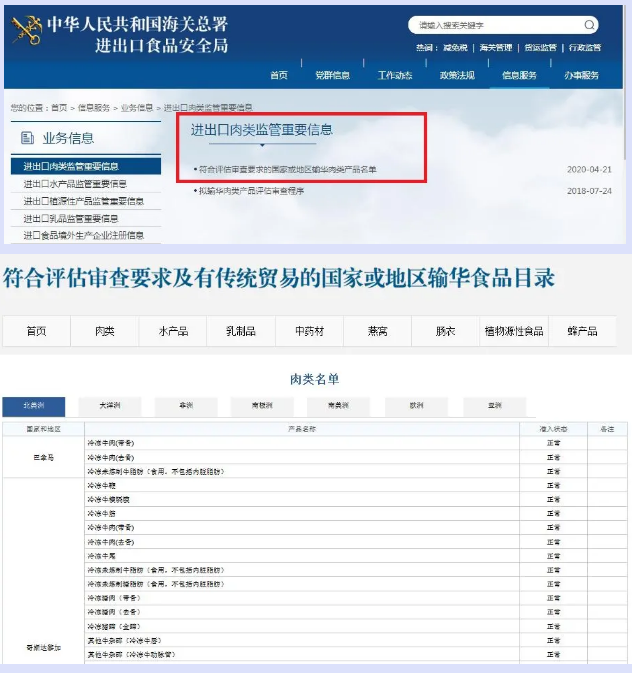632x673 pixels.
Task: Select sidebar item 进出口水产品监管重要信息
Action: [x=86, y=184]
